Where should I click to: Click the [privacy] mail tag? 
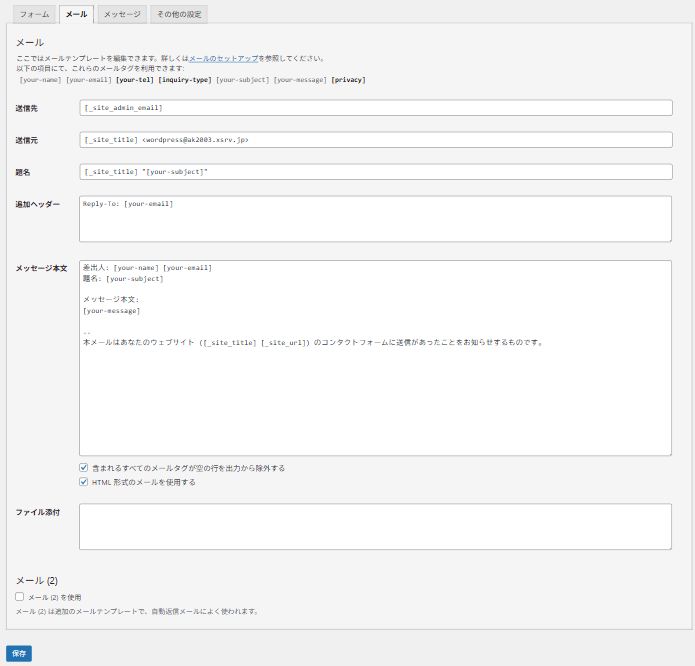[348, 79]
